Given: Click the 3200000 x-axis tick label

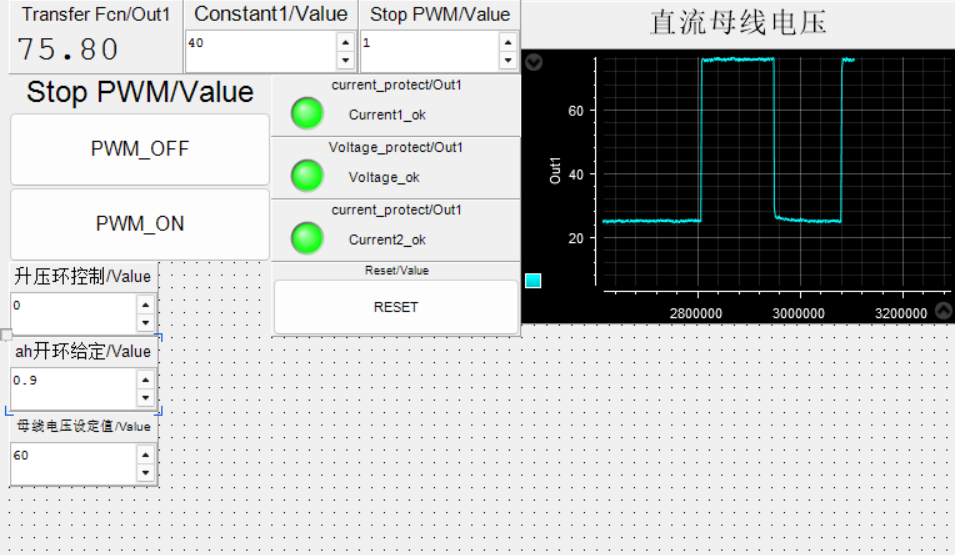Looking at the screenshot, I should pyautogui.click(x=901, y=314).
